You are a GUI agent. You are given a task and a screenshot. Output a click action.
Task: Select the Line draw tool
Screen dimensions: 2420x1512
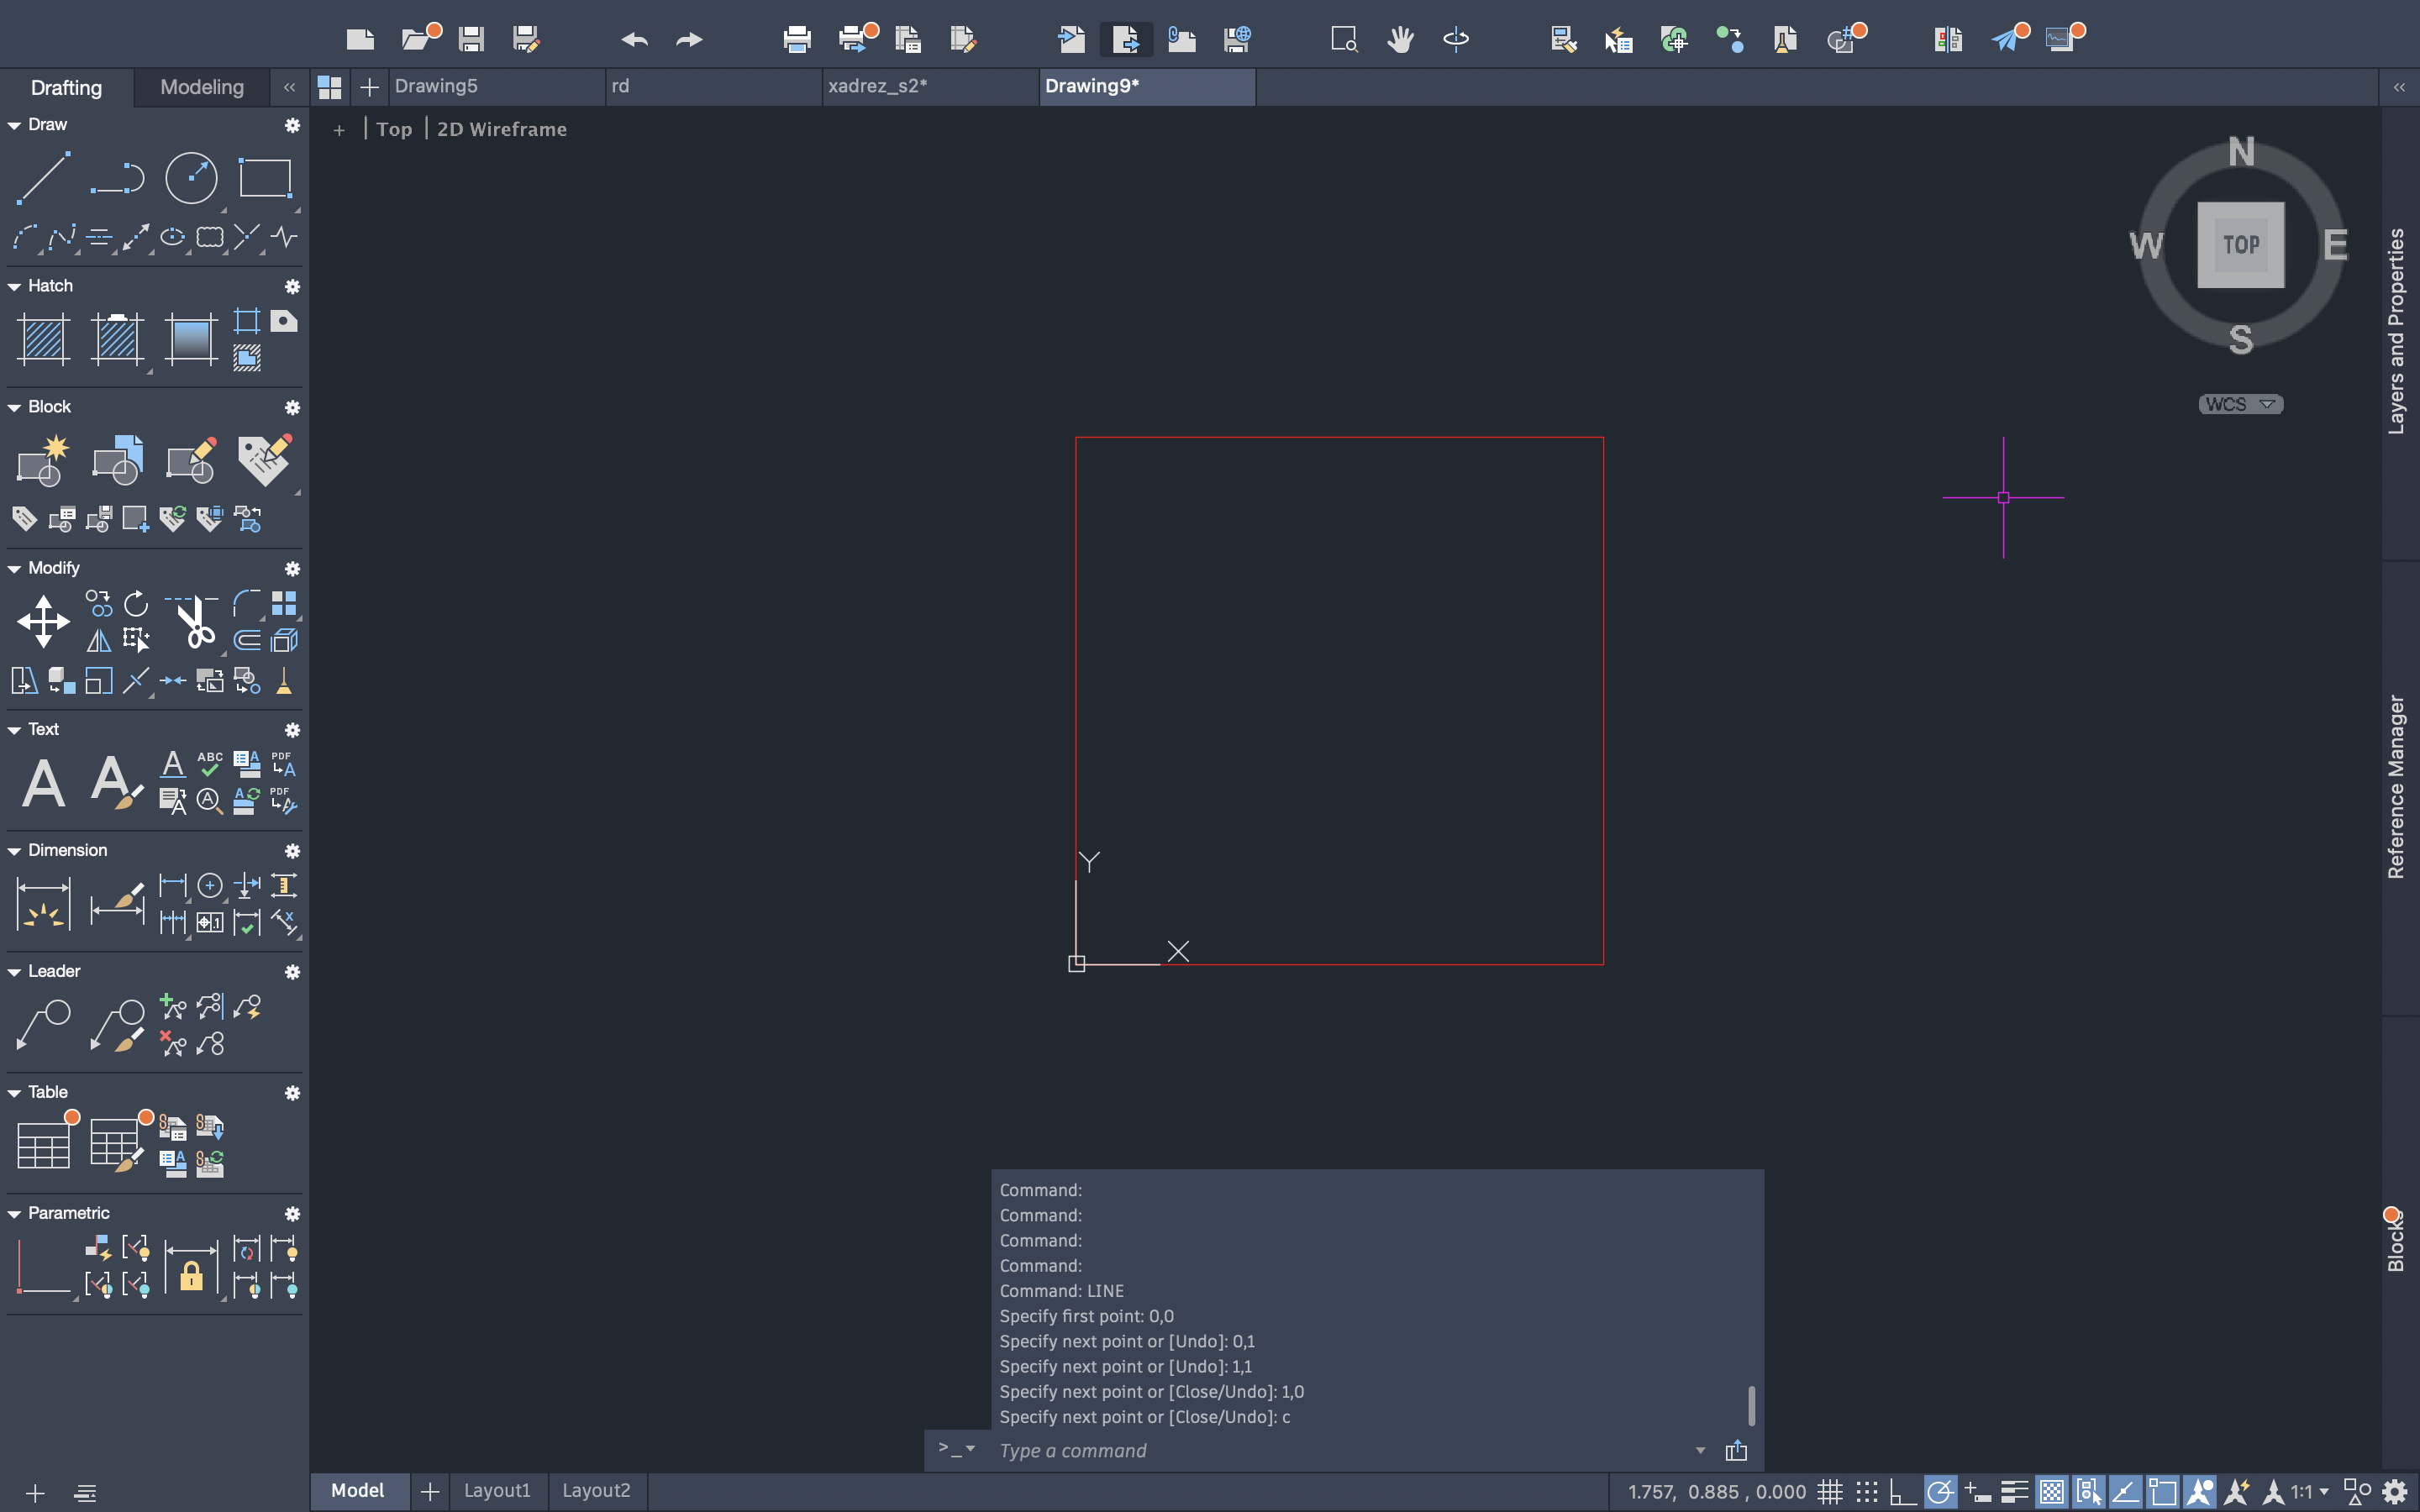[x=43, y=179]
